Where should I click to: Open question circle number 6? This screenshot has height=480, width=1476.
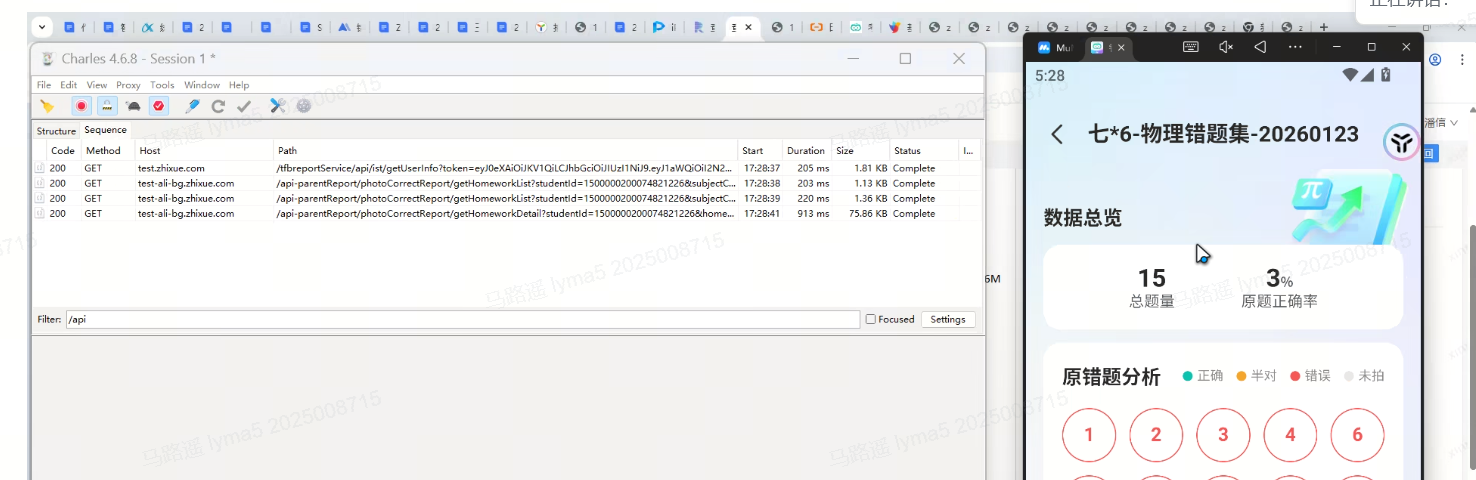[1357, 435]
